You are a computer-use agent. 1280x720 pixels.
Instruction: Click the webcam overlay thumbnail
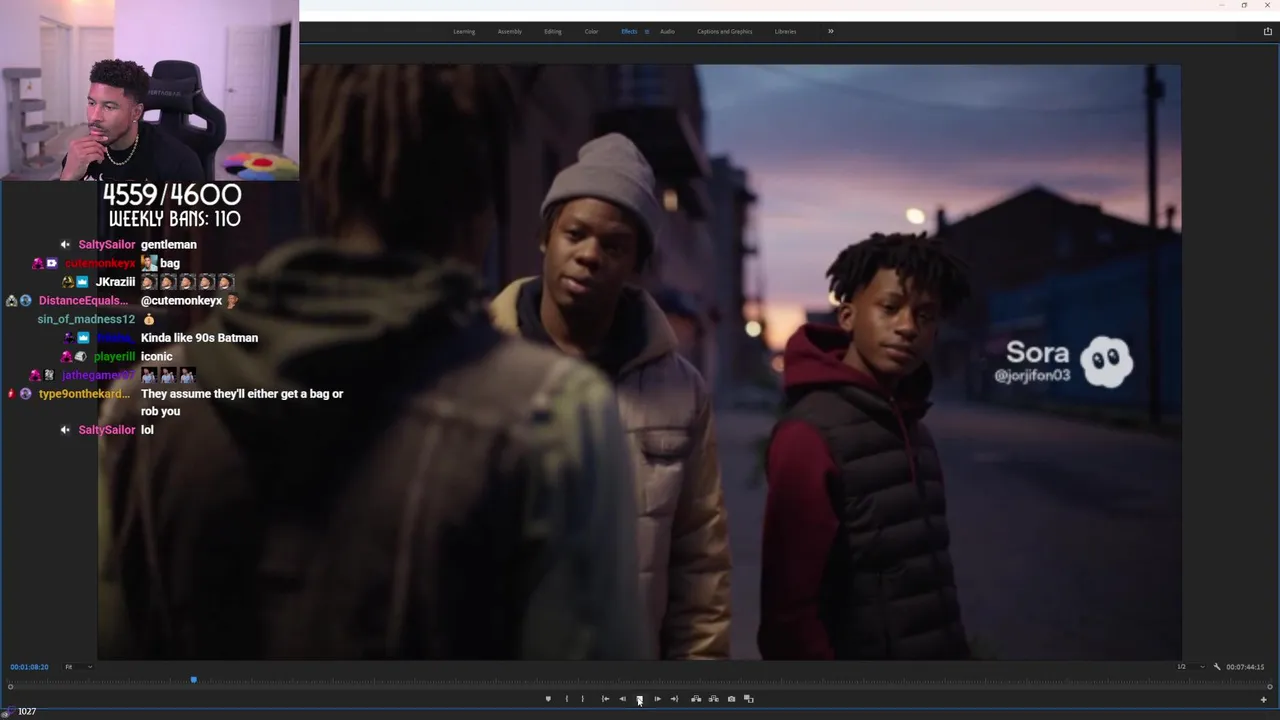pos(149,90)
